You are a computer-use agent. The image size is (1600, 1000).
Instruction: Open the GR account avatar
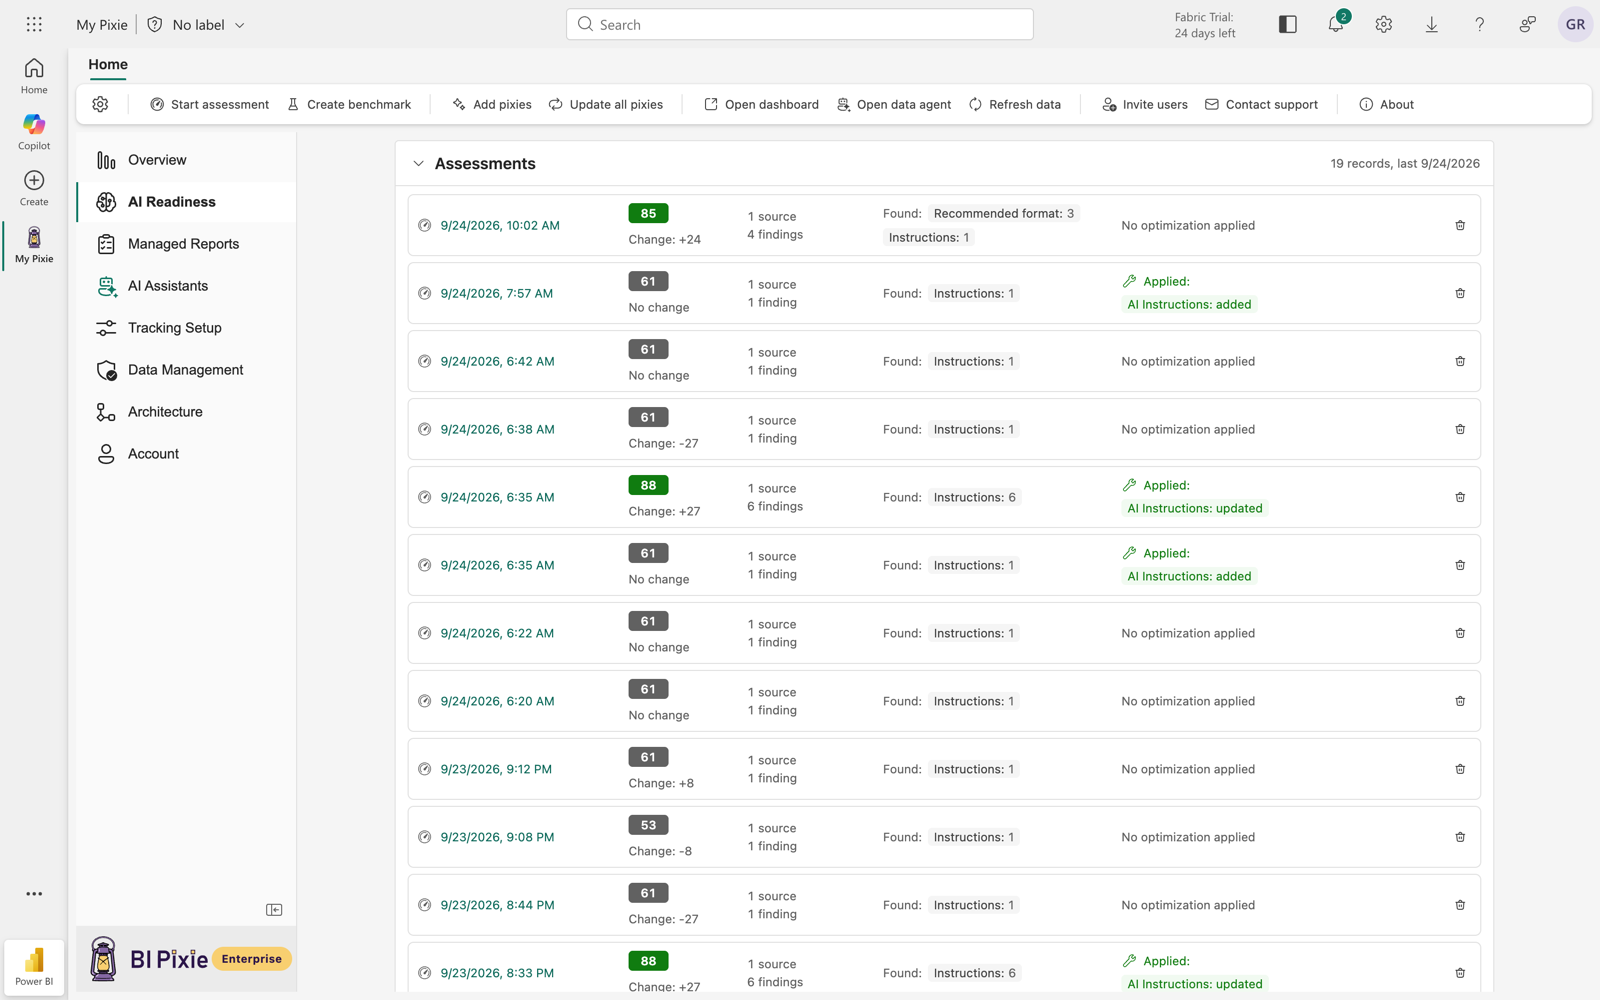pos(1575,24)
